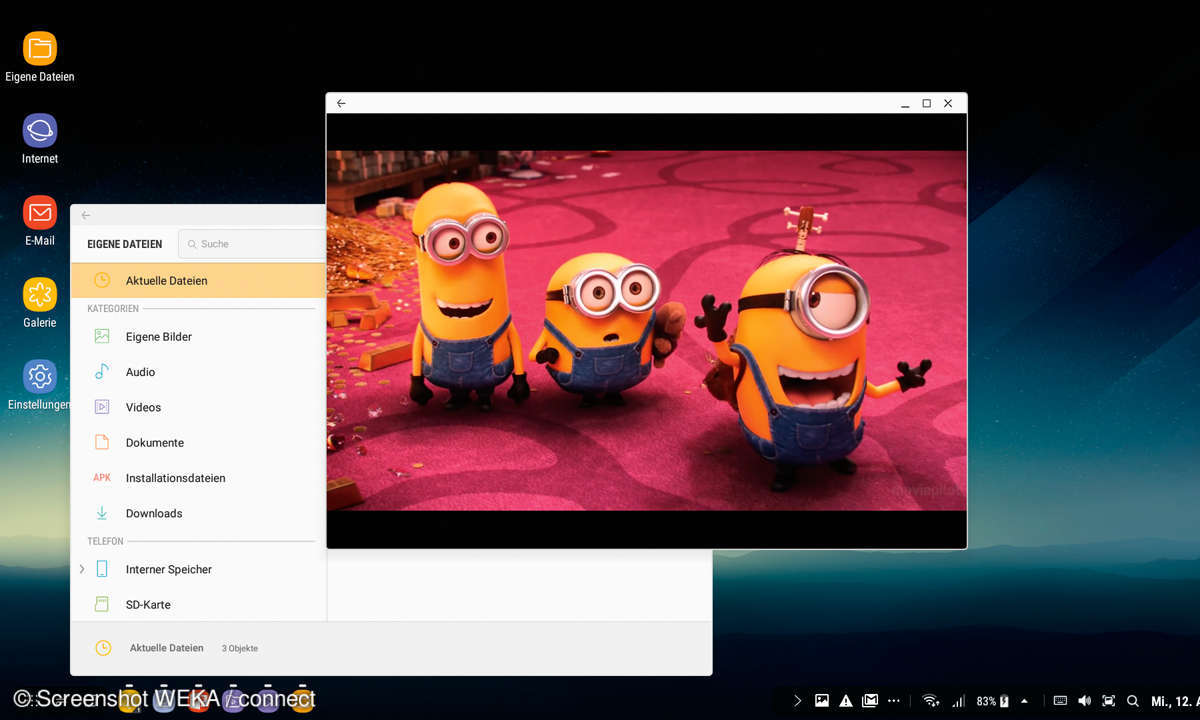Close the video player window
This screenshot has height=720, width=1200.
coord(948,103)
